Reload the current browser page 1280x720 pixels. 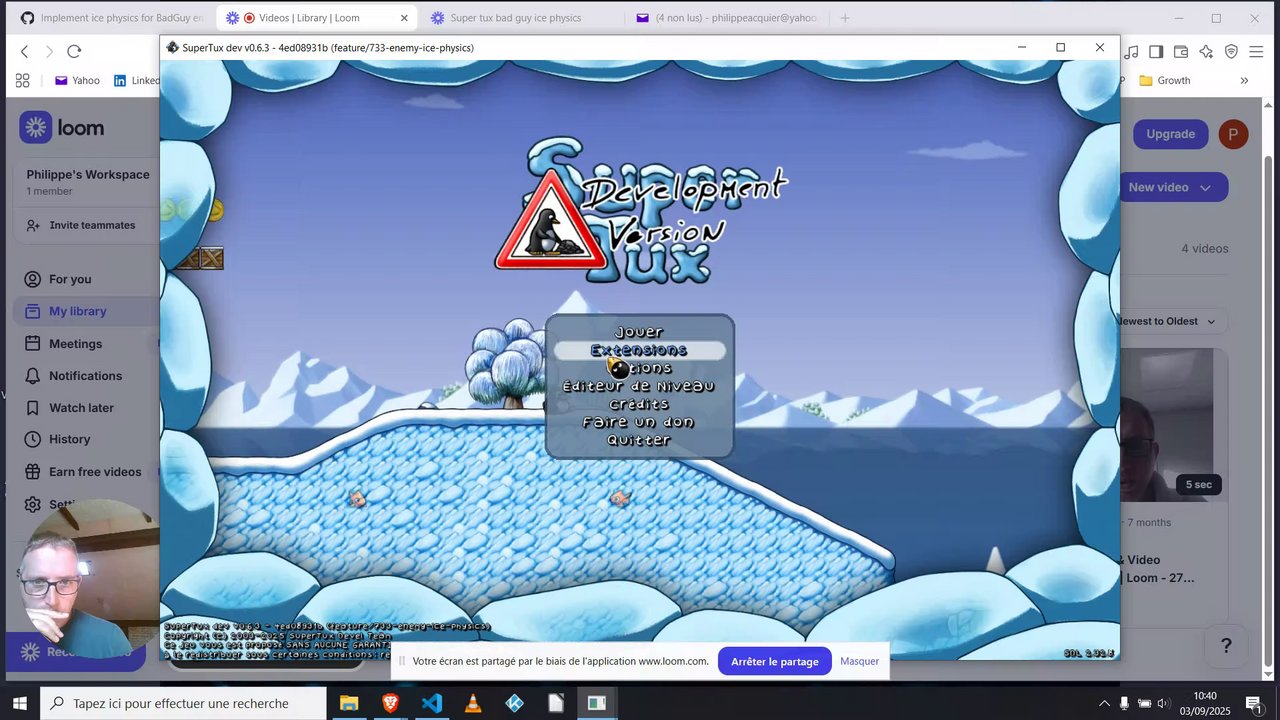(74, 51)
